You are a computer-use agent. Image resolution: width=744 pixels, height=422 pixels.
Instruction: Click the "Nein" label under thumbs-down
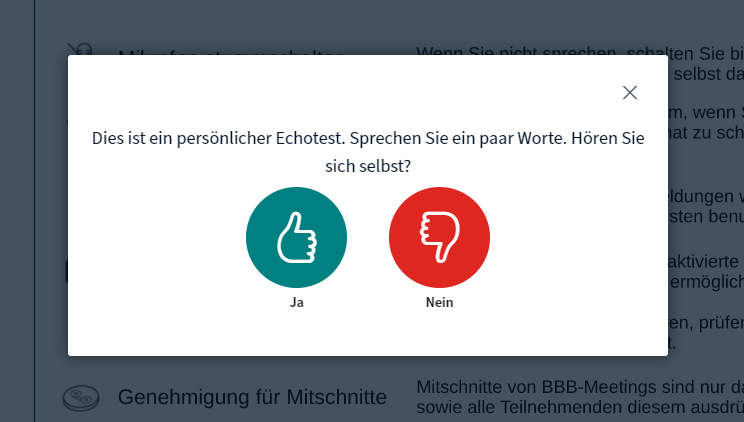pos(439,302)
